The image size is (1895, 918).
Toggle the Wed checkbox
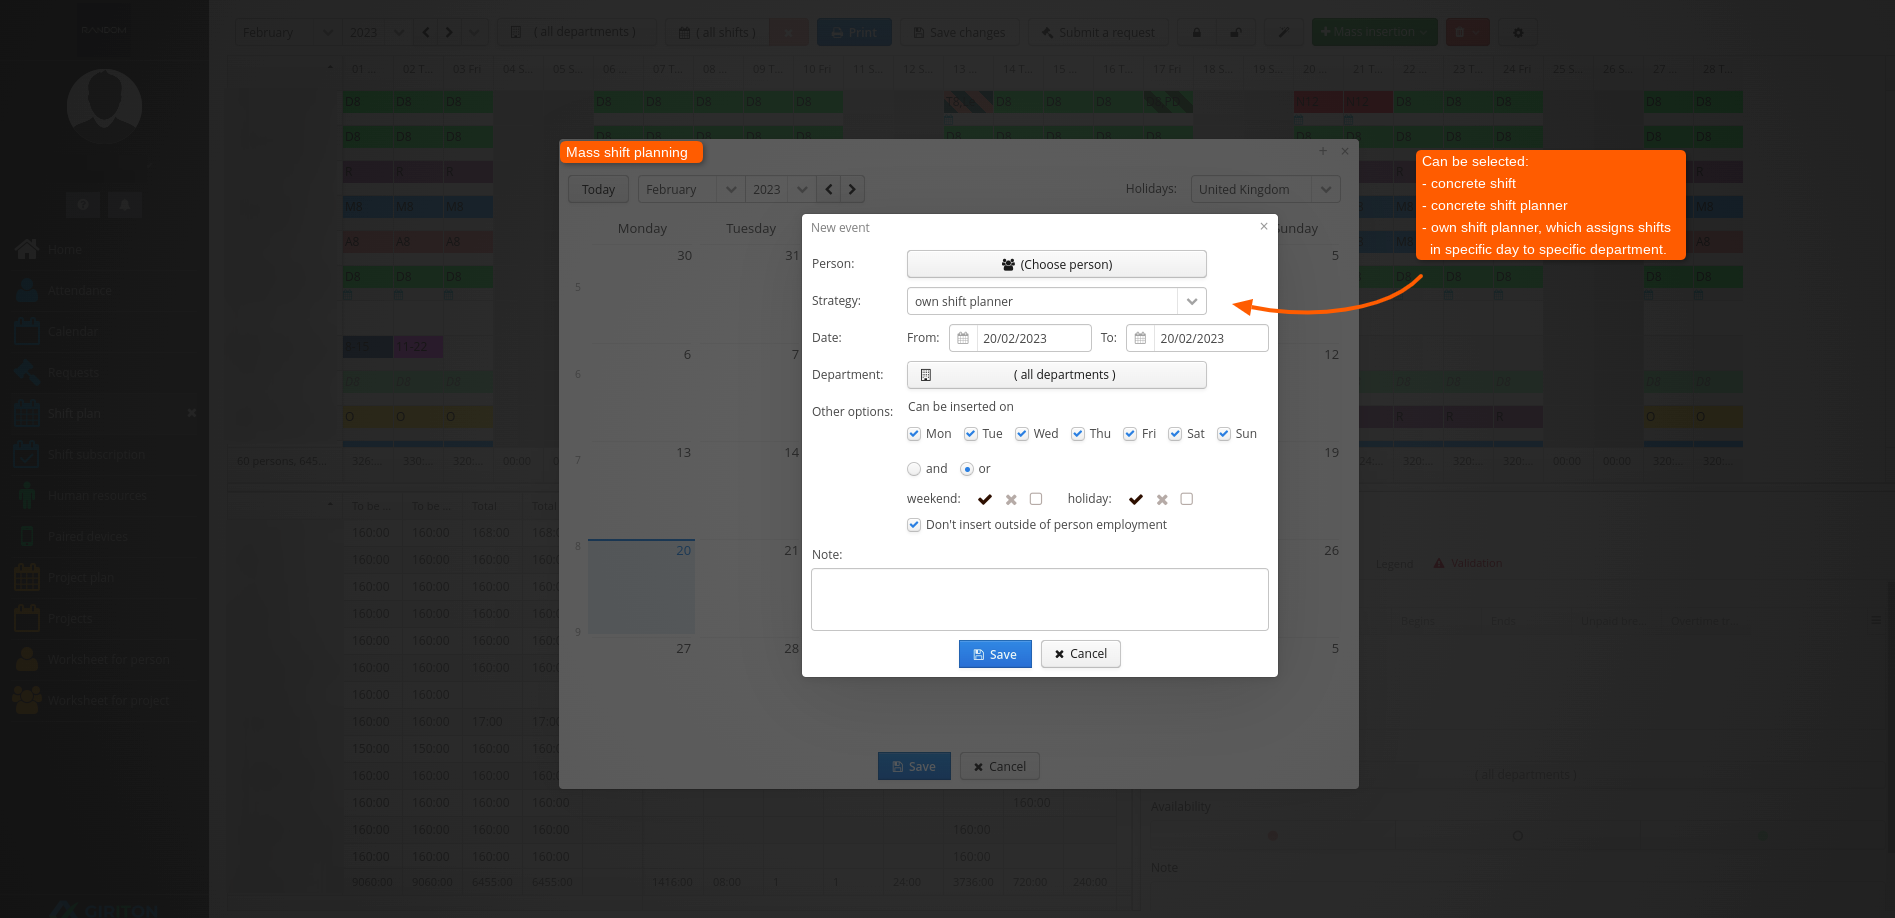pyautogui.click(x=1022, y=434)
